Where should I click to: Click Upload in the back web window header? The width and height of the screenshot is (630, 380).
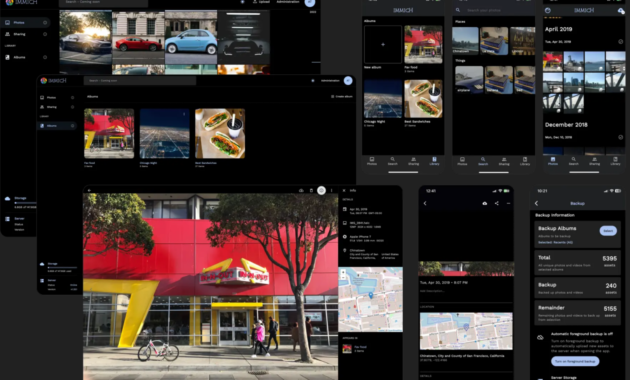[261, 2]
